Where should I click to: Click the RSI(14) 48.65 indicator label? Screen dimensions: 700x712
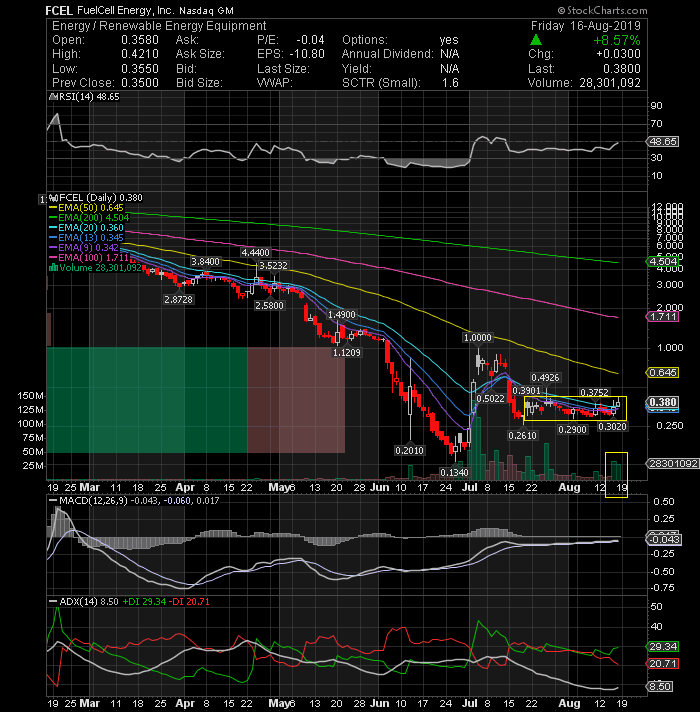[84, 97]
